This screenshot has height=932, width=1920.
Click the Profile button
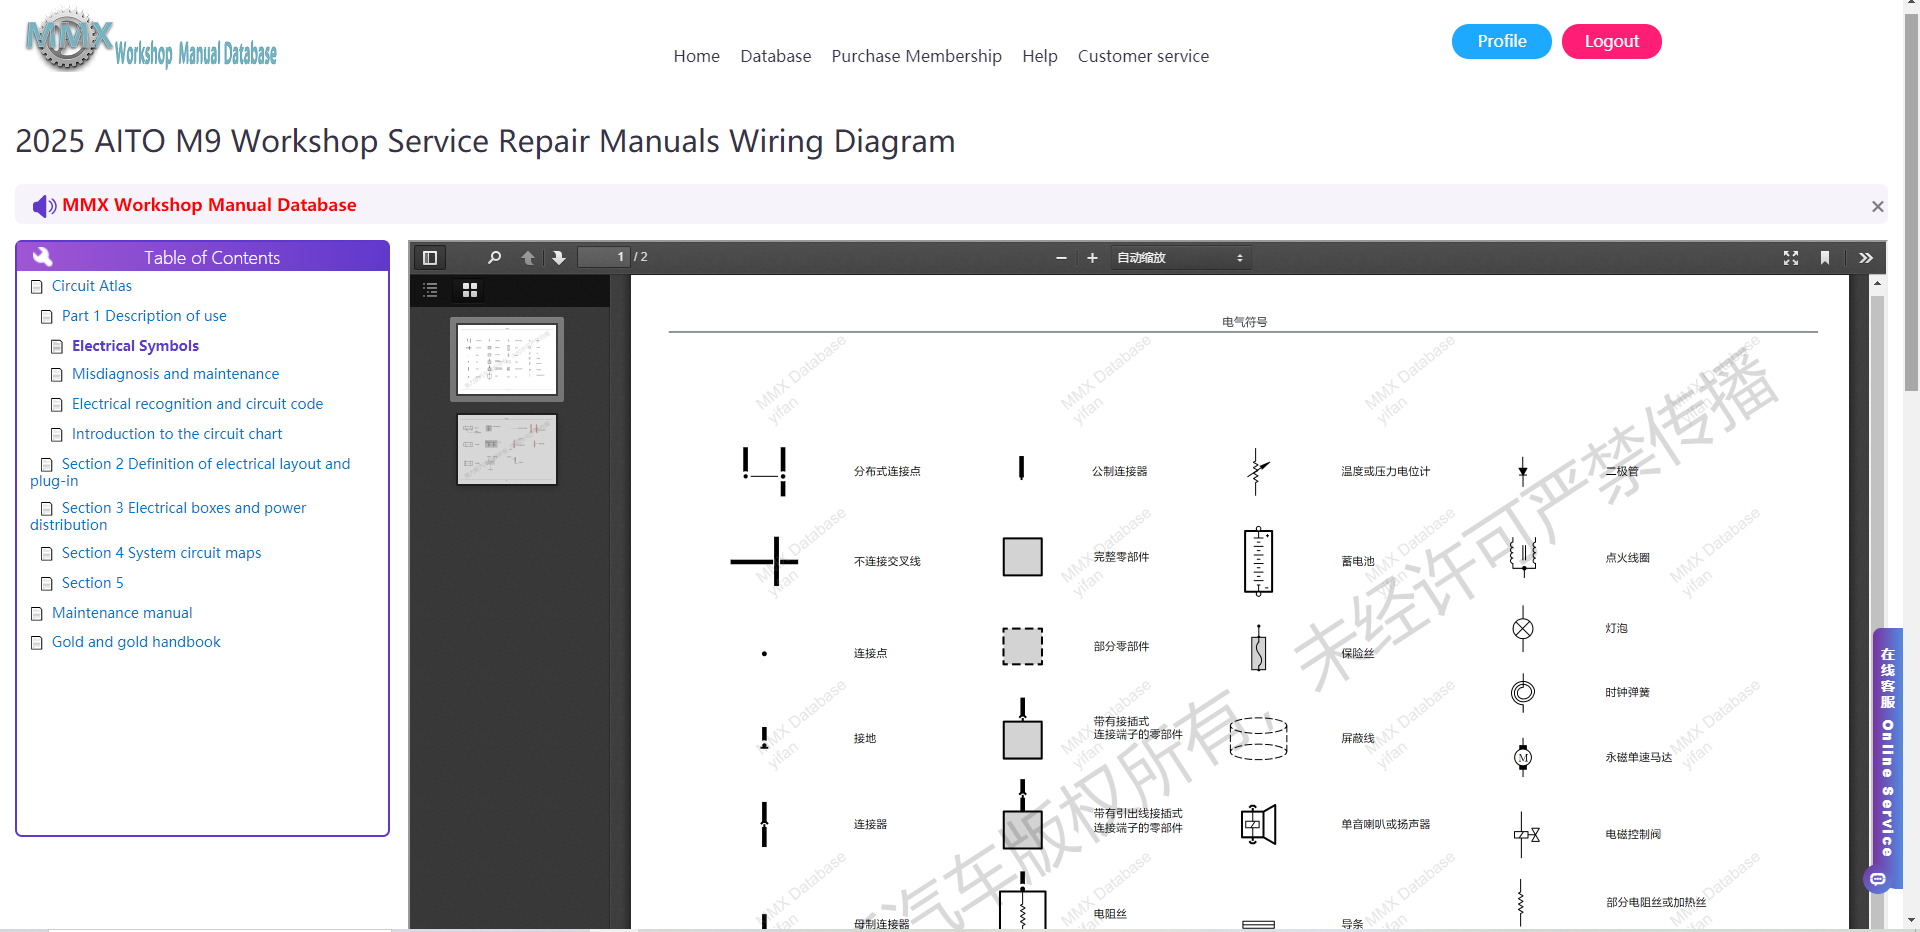1501,41
